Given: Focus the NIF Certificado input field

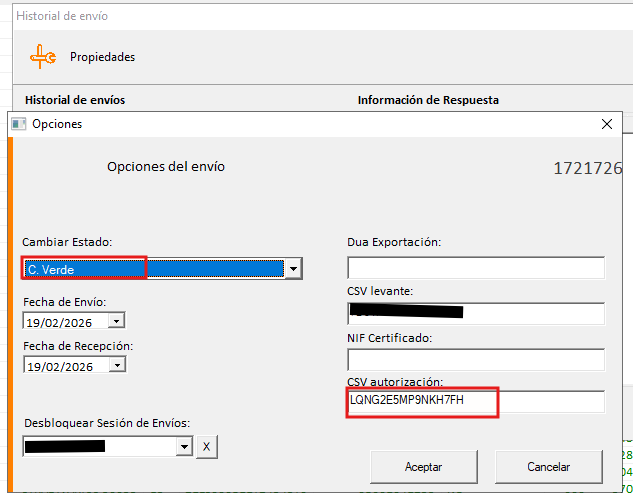Looking at the screenshot, I should [476, 360].
